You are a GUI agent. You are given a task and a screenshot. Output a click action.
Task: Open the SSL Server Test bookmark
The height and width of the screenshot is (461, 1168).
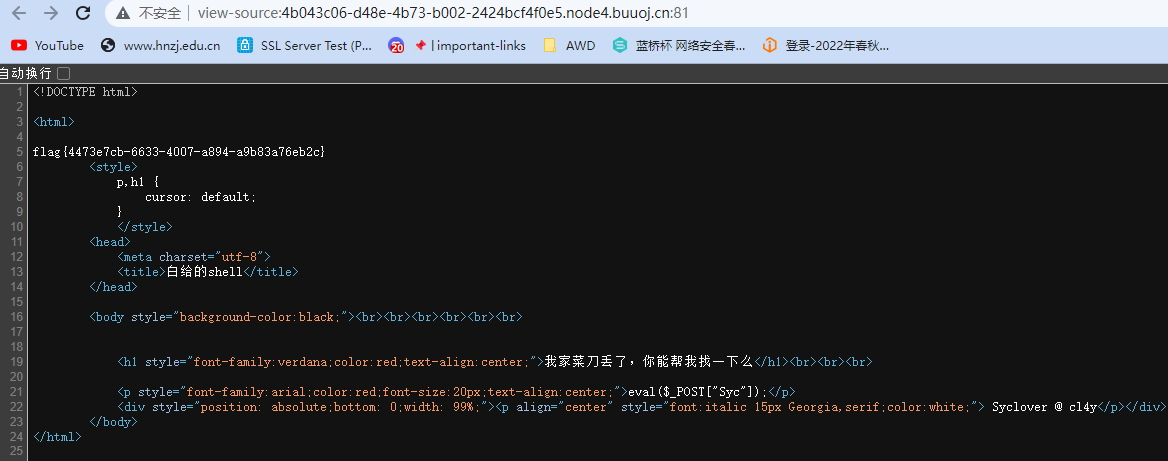pyautogui.click(x=304, y=45)
